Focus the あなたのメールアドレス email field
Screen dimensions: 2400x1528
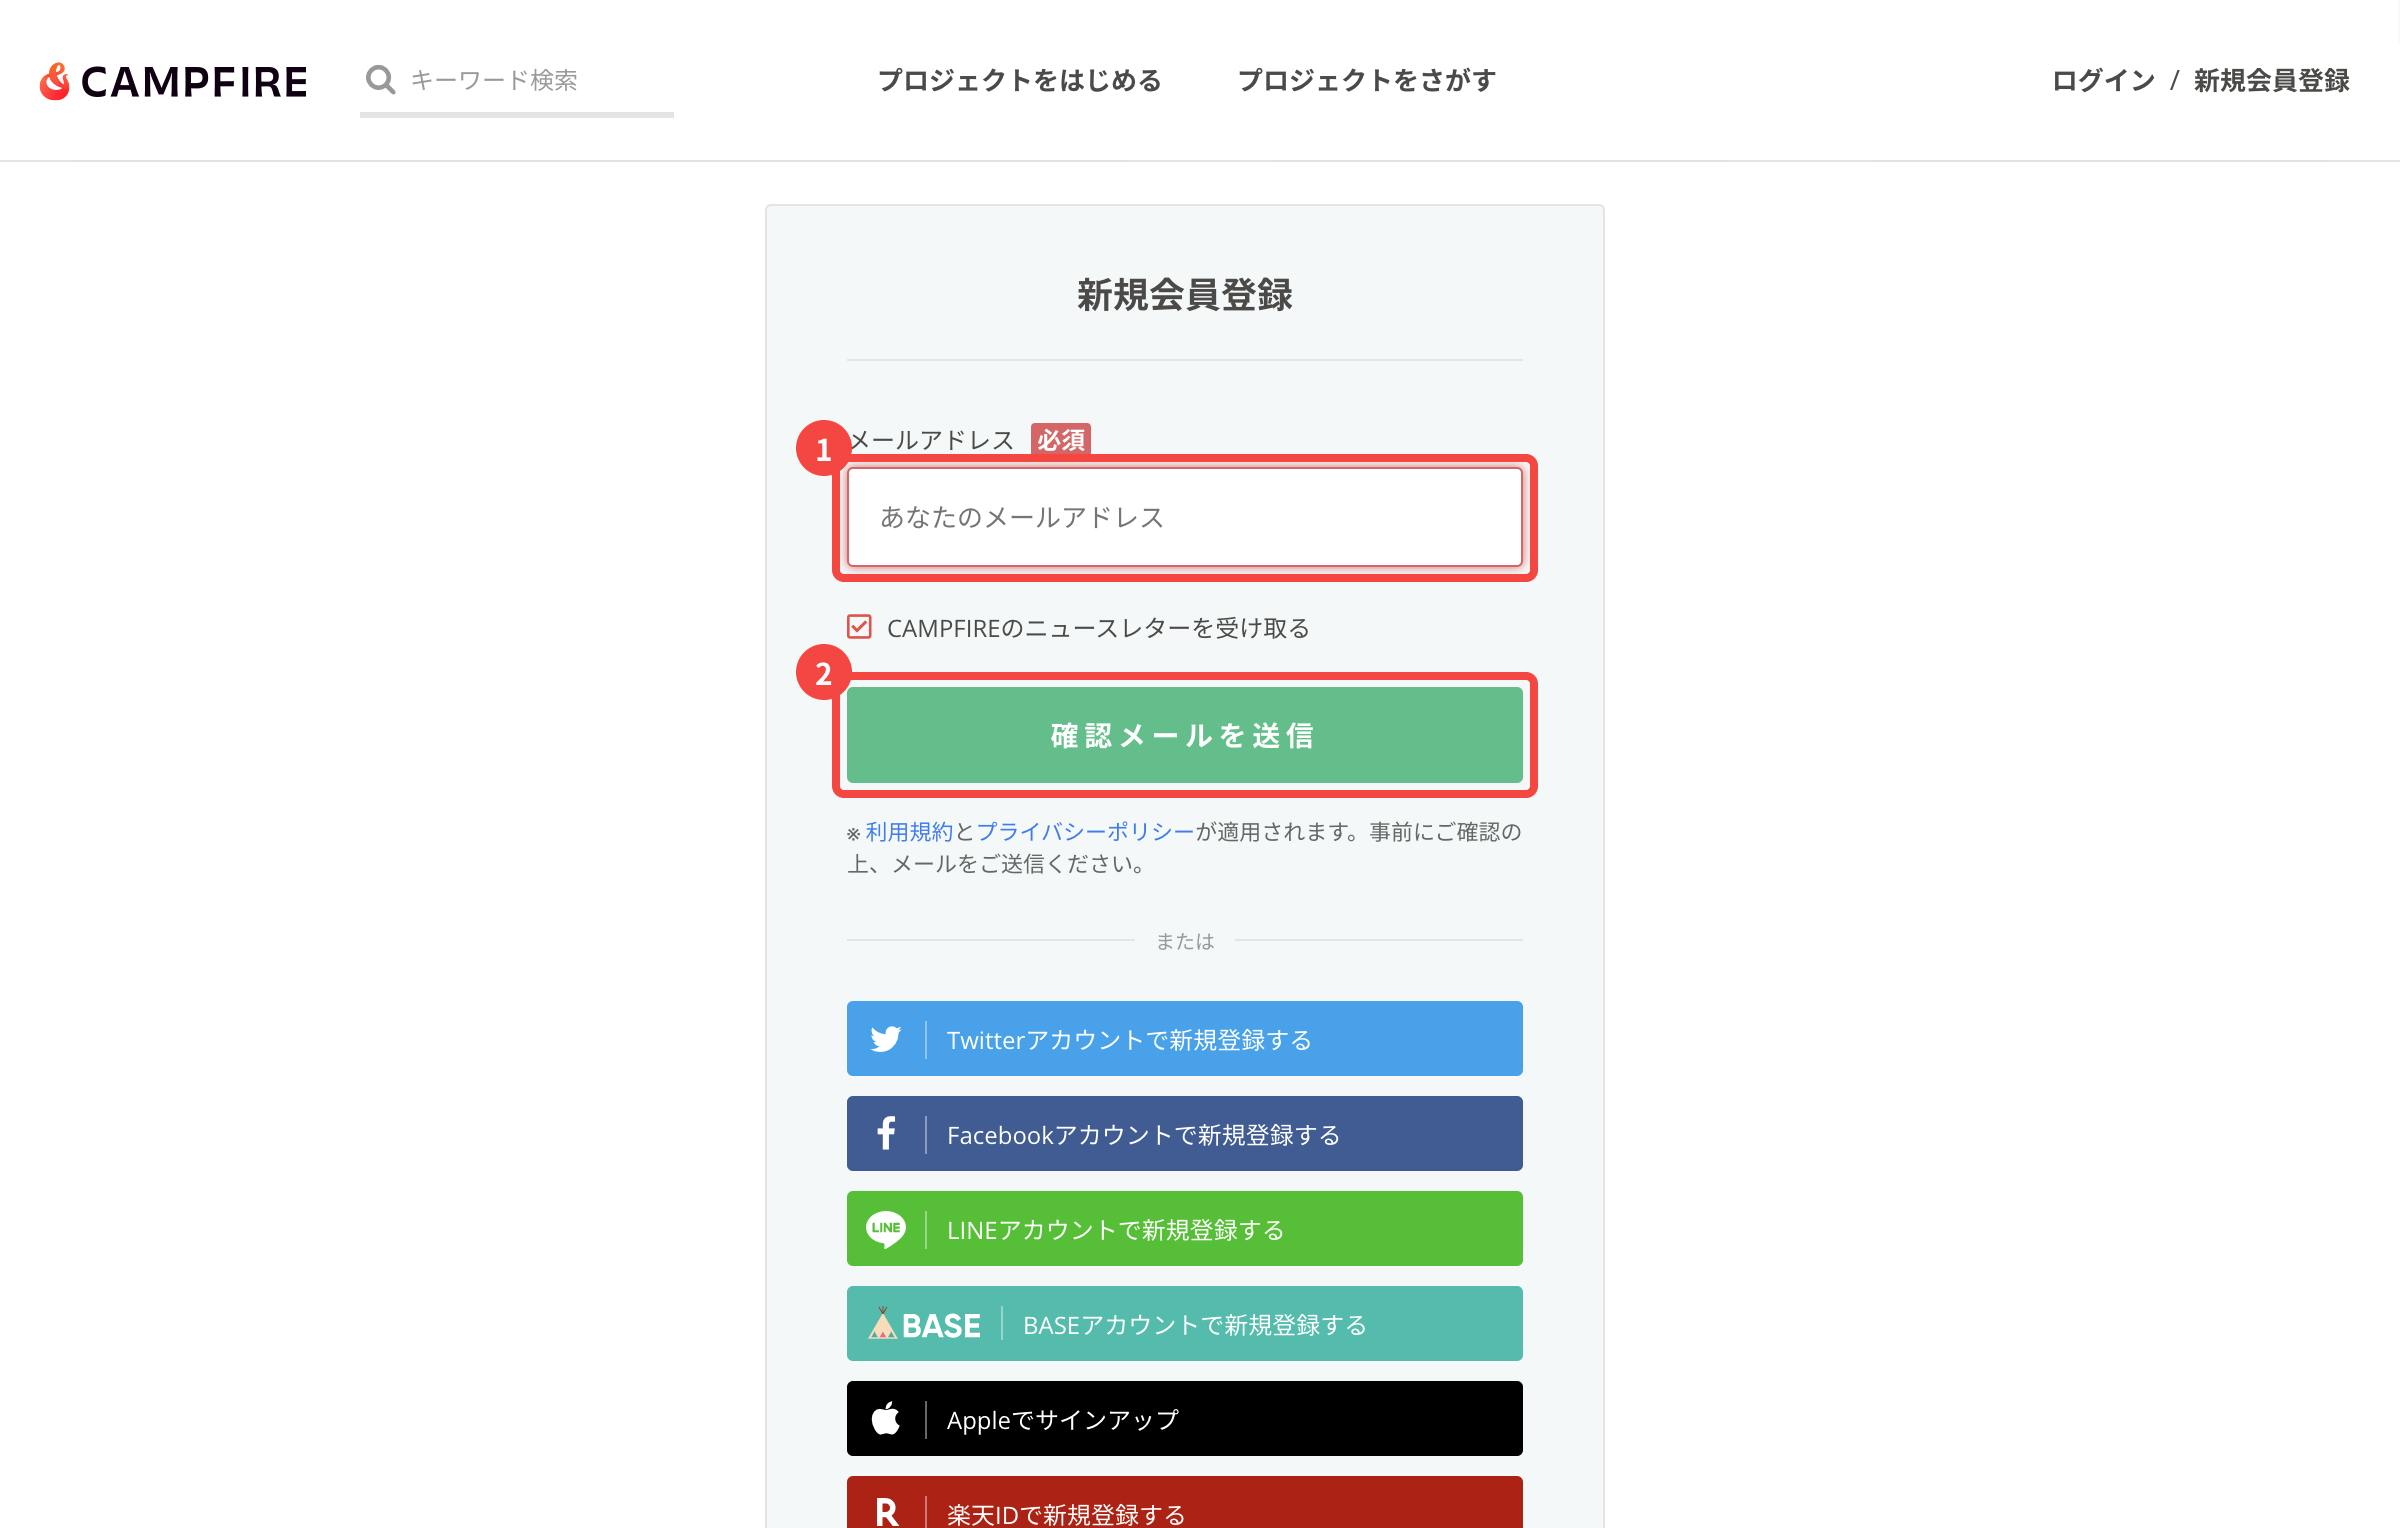[x=1184, y=517]
